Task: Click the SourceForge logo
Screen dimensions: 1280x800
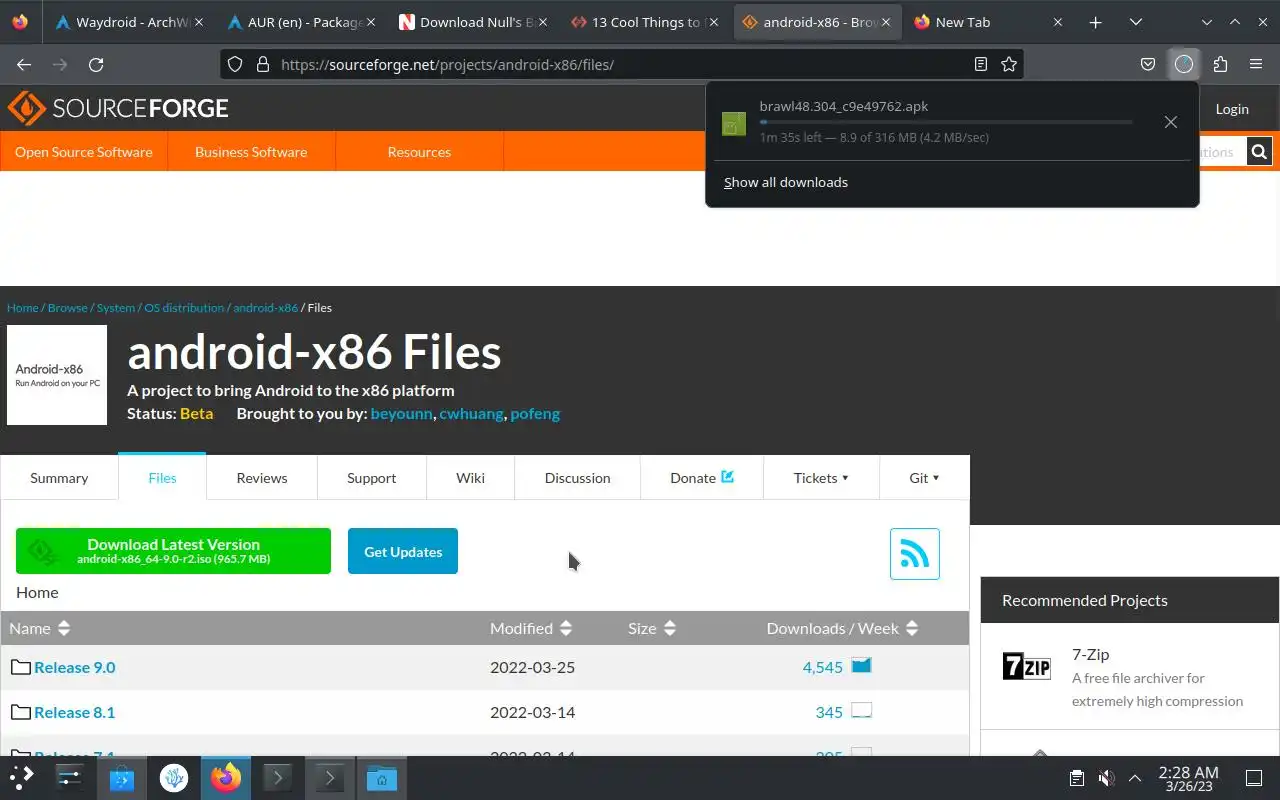Action: pos(118,108)
